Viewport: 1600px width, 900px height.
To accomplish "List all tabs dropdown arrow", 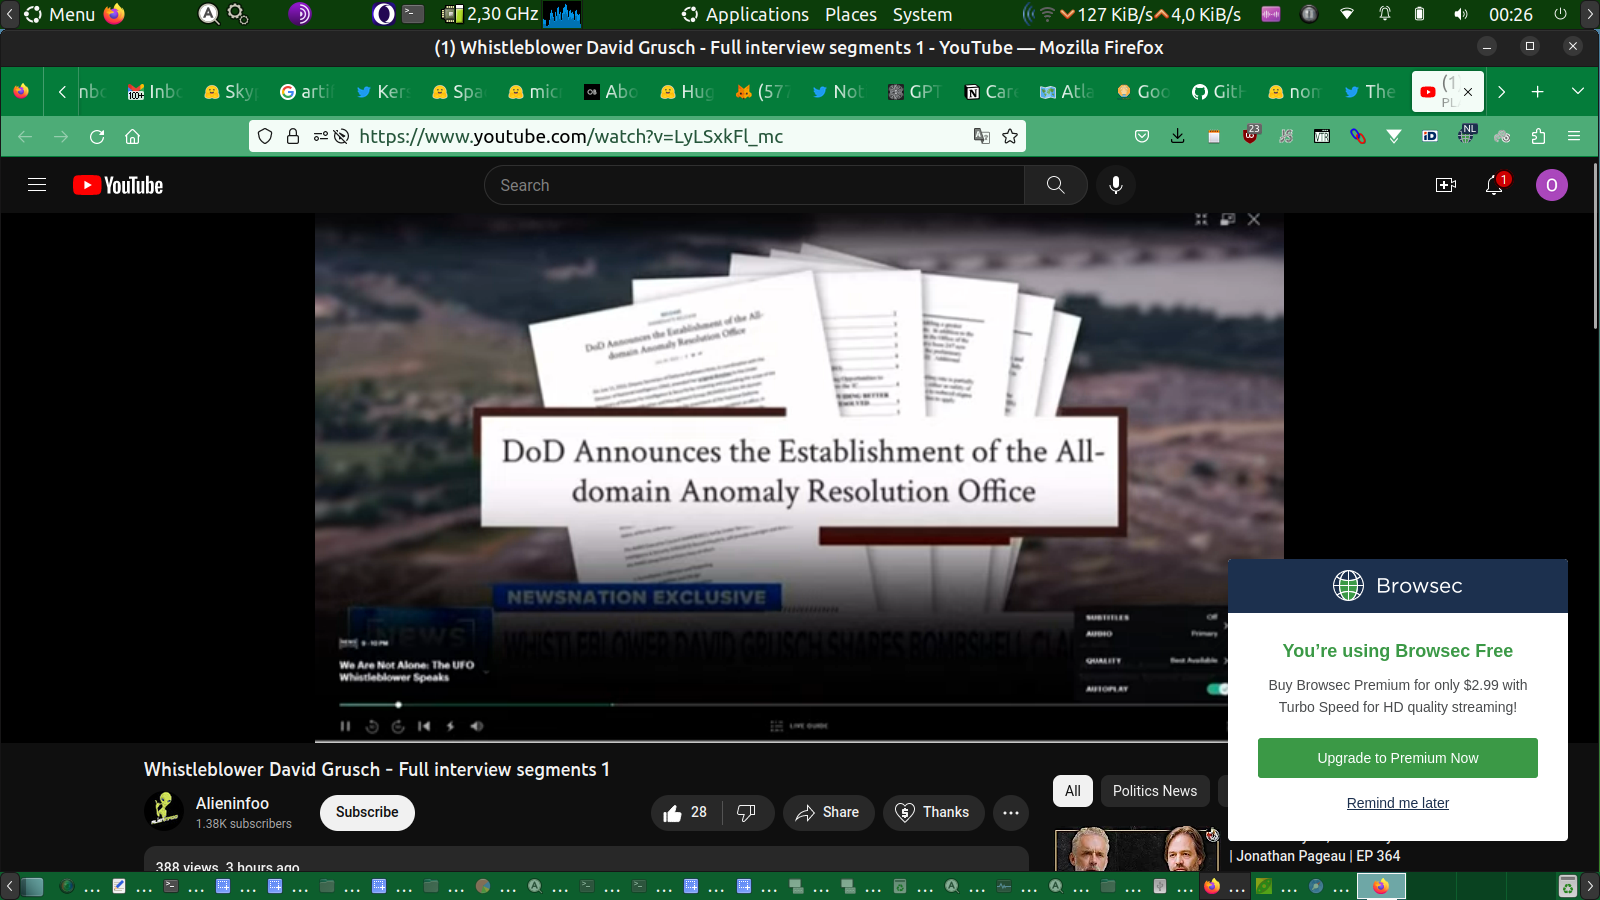I will [x=1578, y=92].
